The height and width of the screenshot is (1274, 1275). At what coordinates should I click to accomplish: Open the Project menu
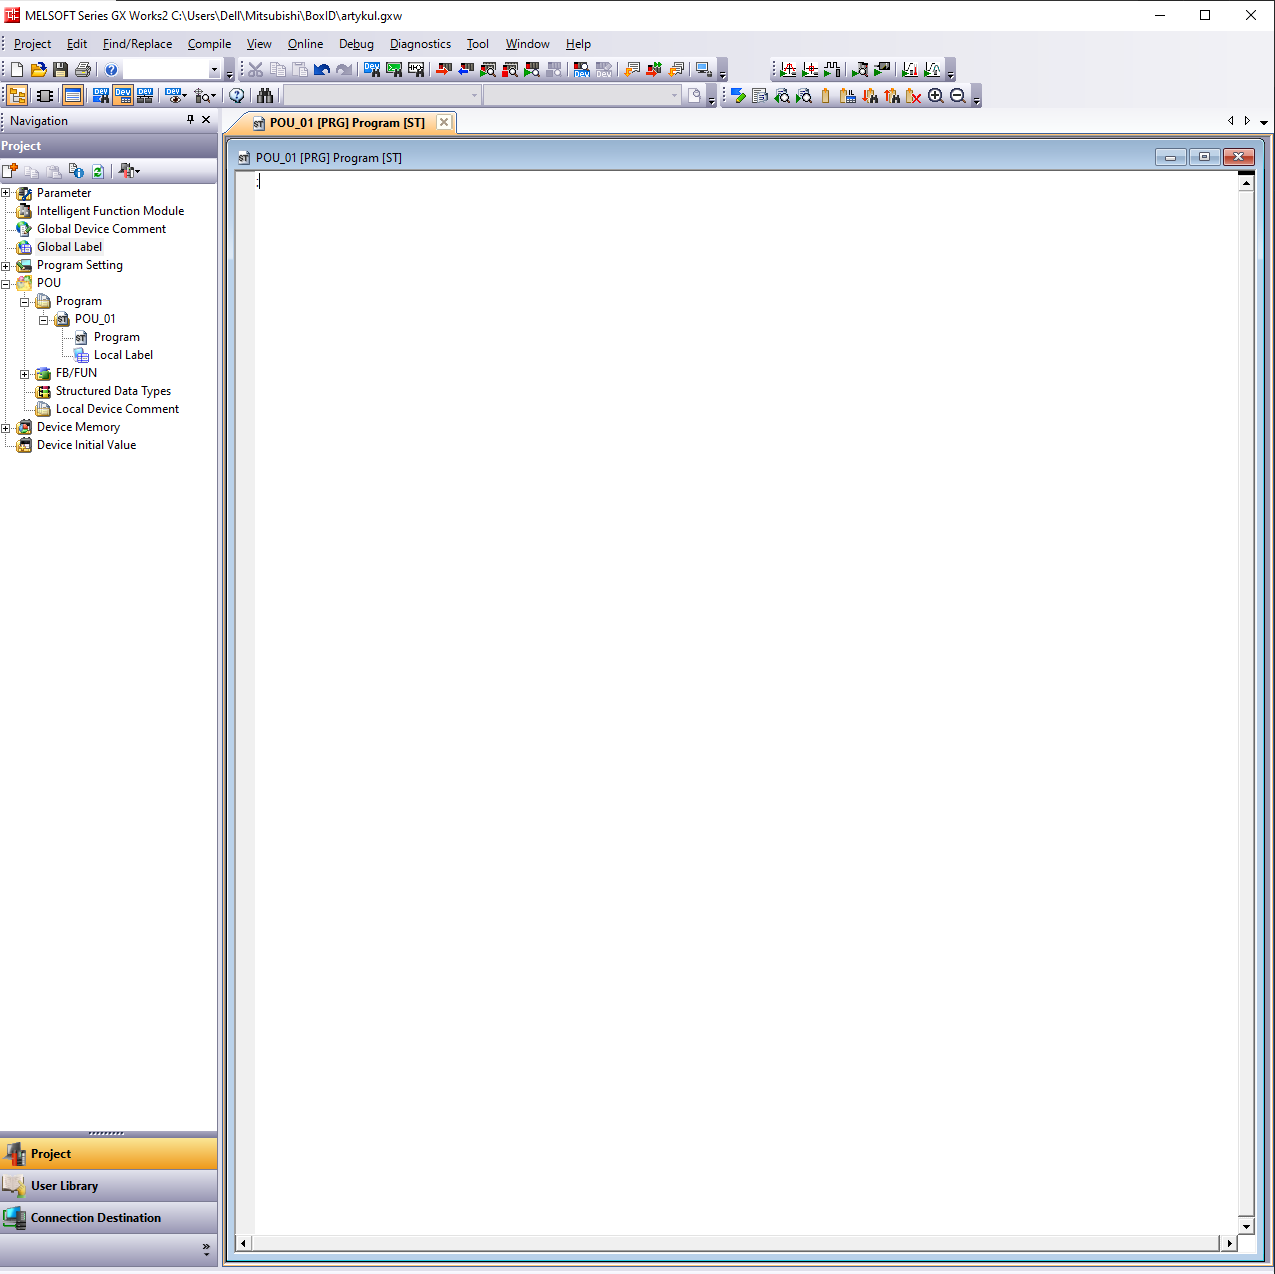(x=32, y=44)
